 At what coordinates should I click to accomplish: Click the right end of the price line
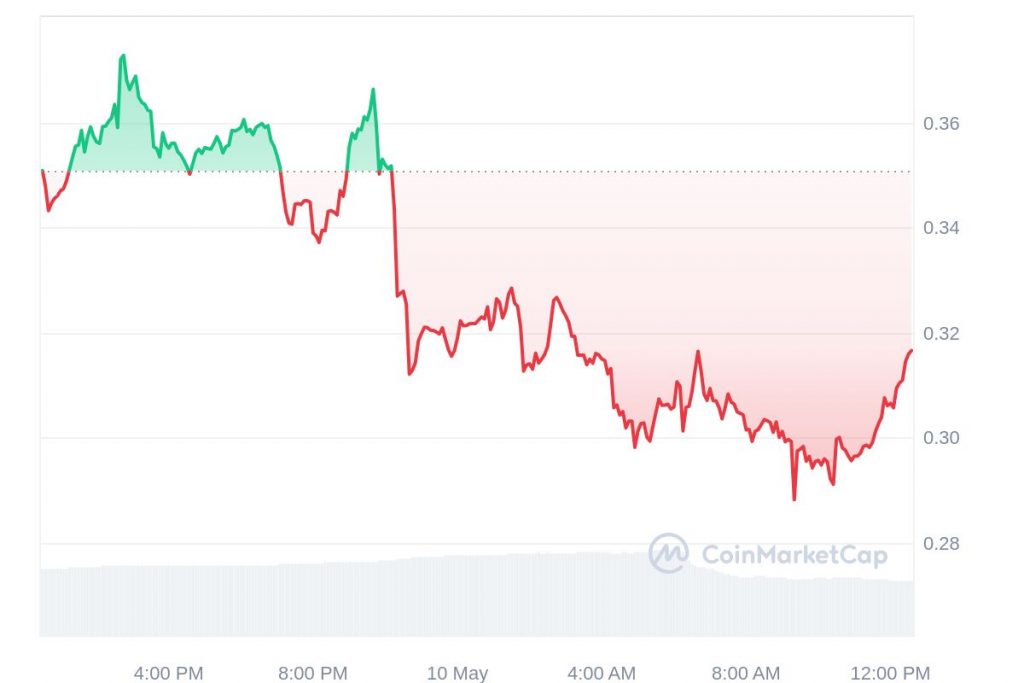911,350
